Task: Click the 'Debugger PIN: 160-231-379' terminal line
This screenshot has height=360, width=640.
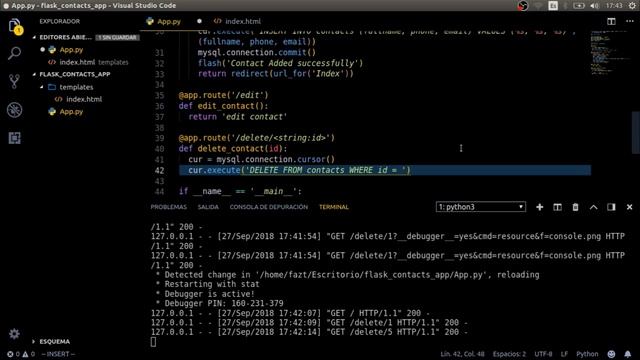Action: click(220, 303)
